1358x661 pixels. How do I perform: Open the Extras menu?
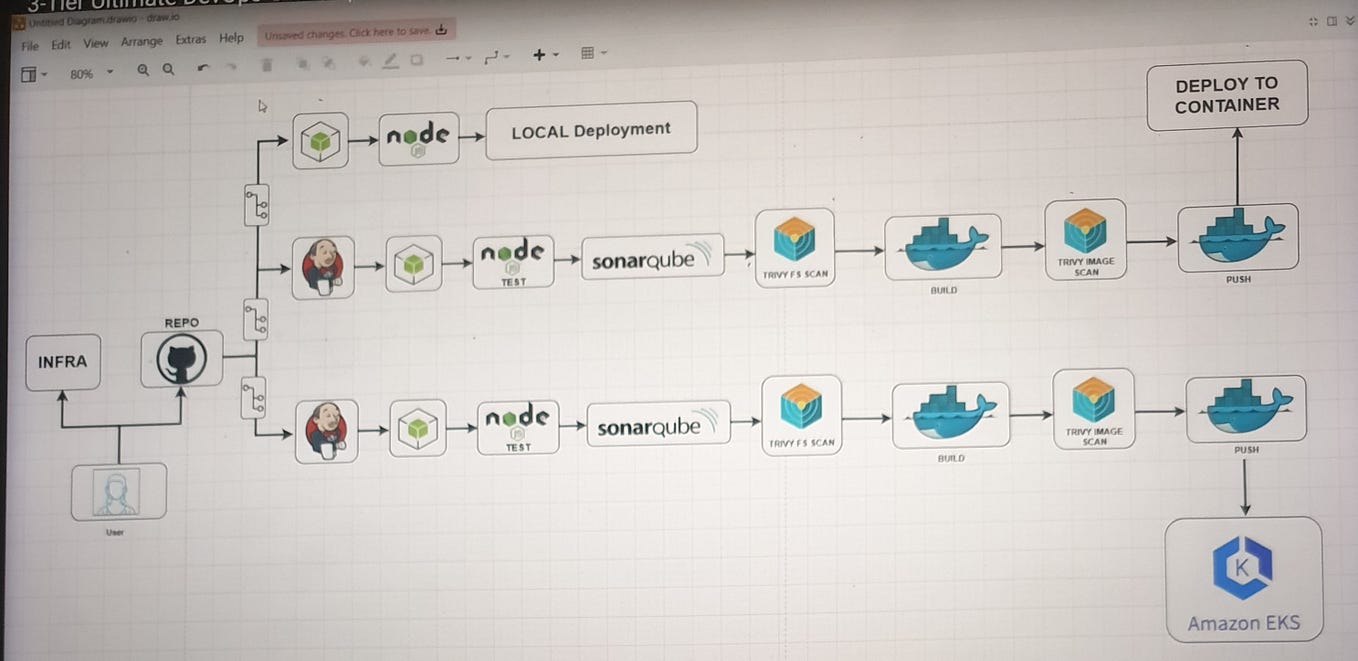pos(191,40)
